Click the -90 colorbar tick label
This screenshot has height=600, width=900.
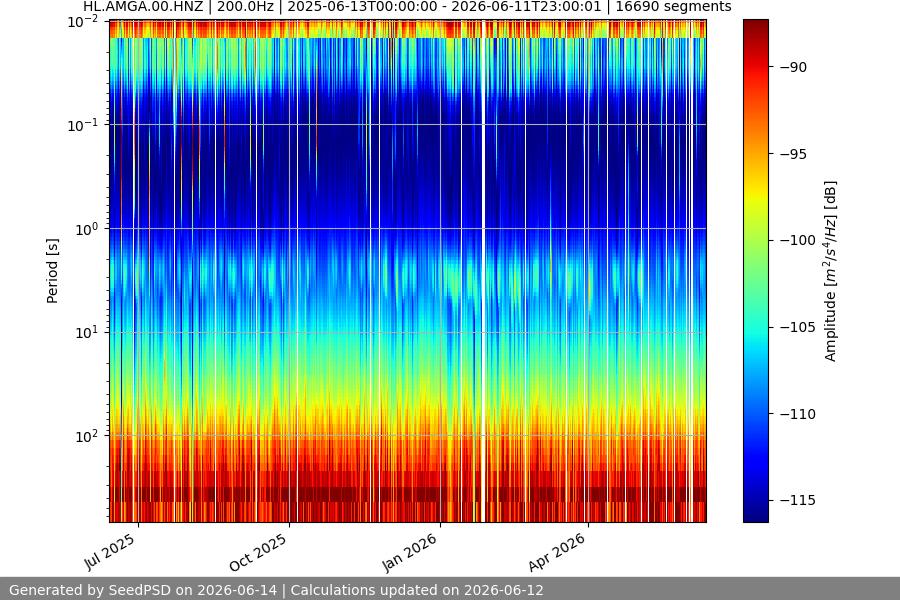pos(794,67)
